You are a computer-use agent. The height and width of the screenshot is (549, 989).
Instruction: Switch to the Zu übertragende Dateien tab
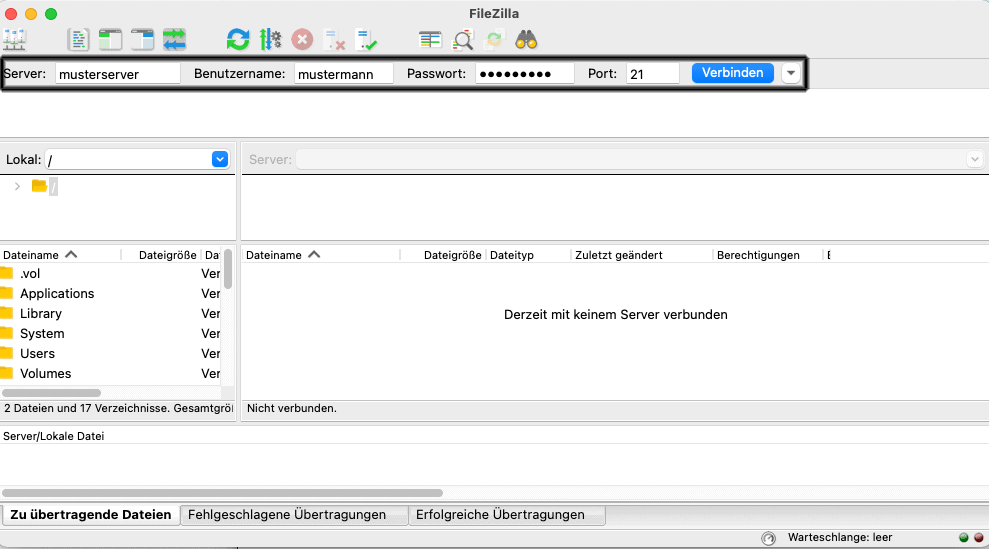pyautogui.click(x=91, y=515)
